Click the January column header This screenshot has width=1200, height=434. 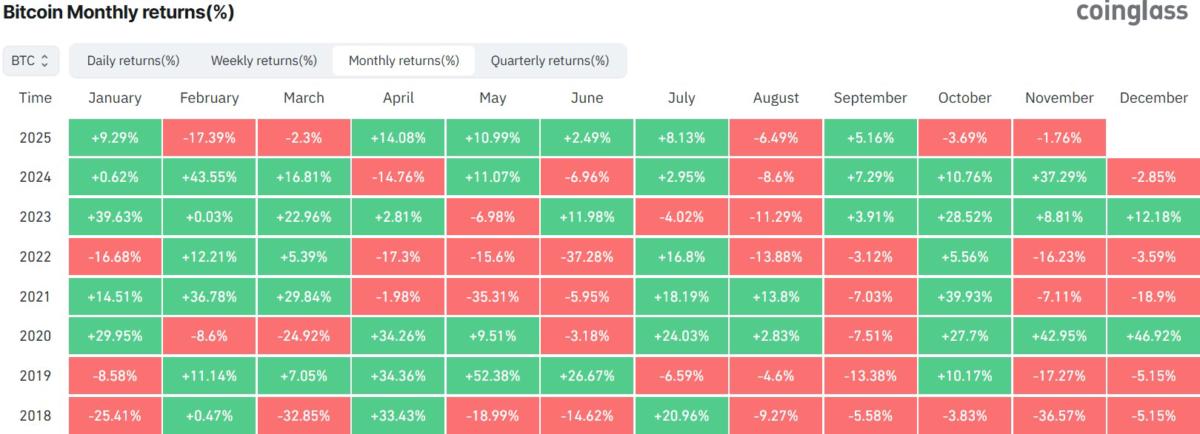115,98
